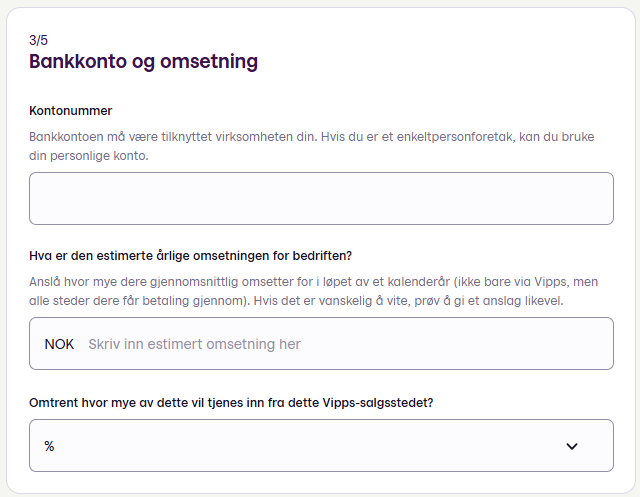640x497 pixels.
Task: Focus the Kontonummer input field
Action: [320, 198]
